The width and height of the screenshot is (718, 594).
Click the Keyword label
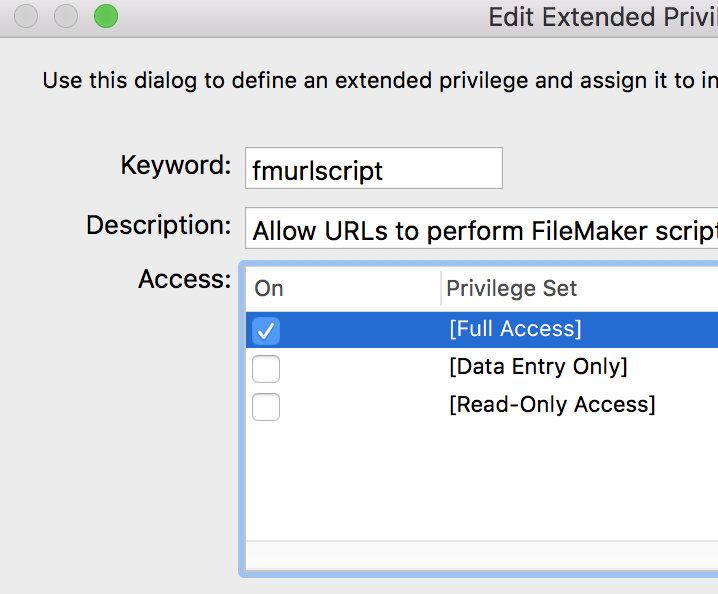[x=176, y=165]
